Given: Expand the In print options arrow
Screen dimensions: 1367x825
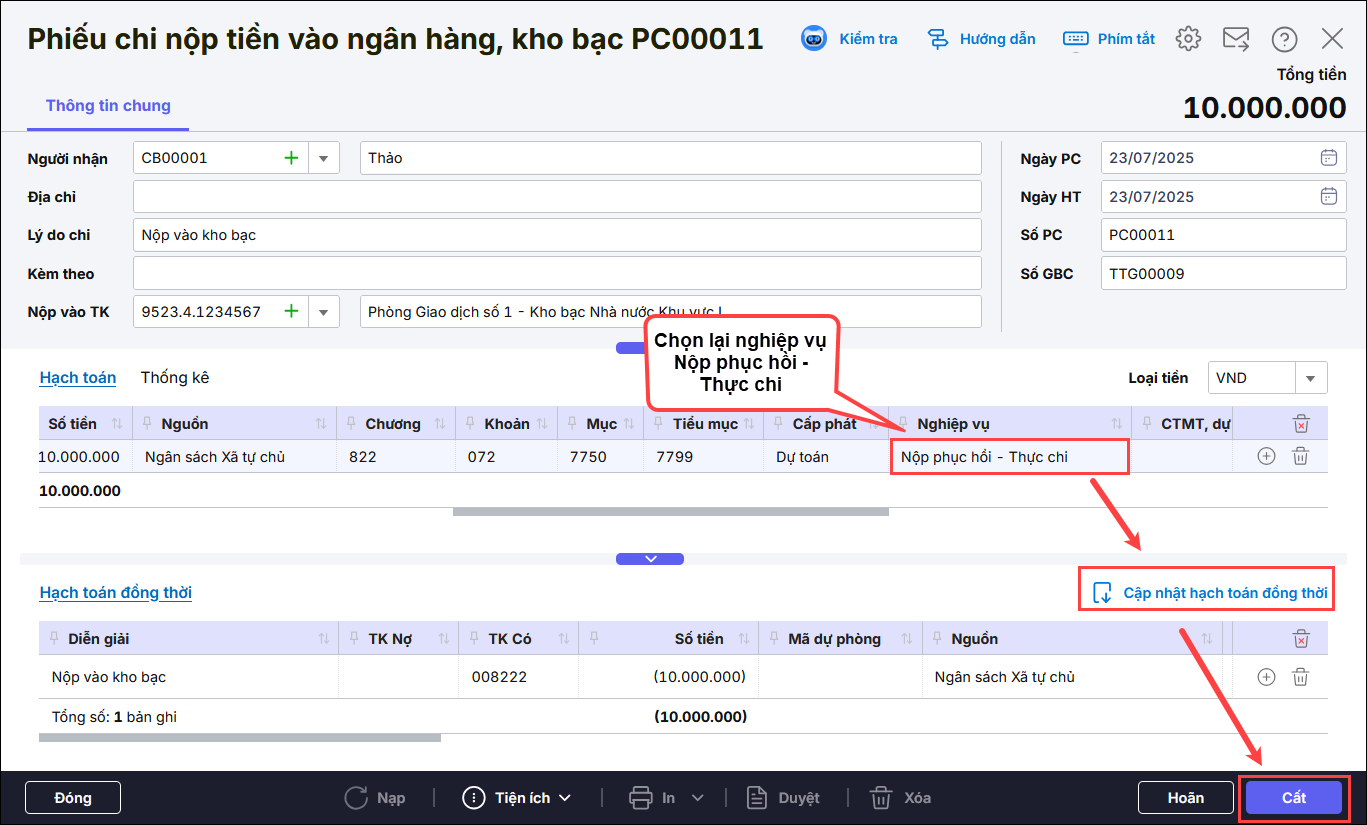Looking at the screenshot, I should pyautogui.click(x=698, y=798).
